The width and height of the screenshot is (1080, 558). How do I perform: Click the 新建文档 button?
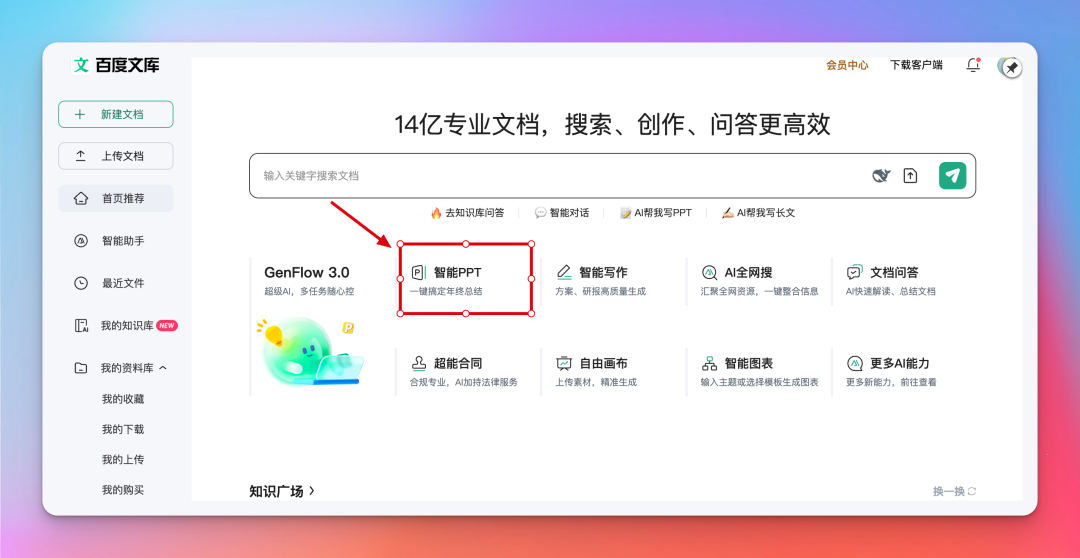116,114
